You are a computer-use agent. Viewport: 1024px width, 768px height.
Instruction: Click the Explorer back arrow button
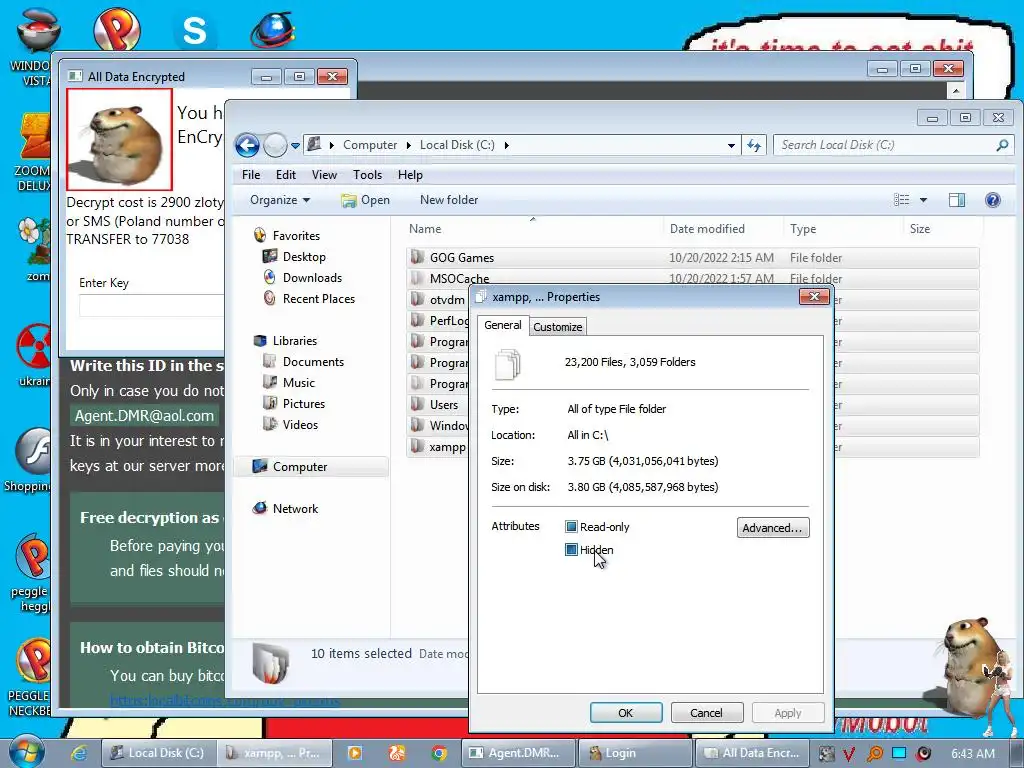coord(247,145)
